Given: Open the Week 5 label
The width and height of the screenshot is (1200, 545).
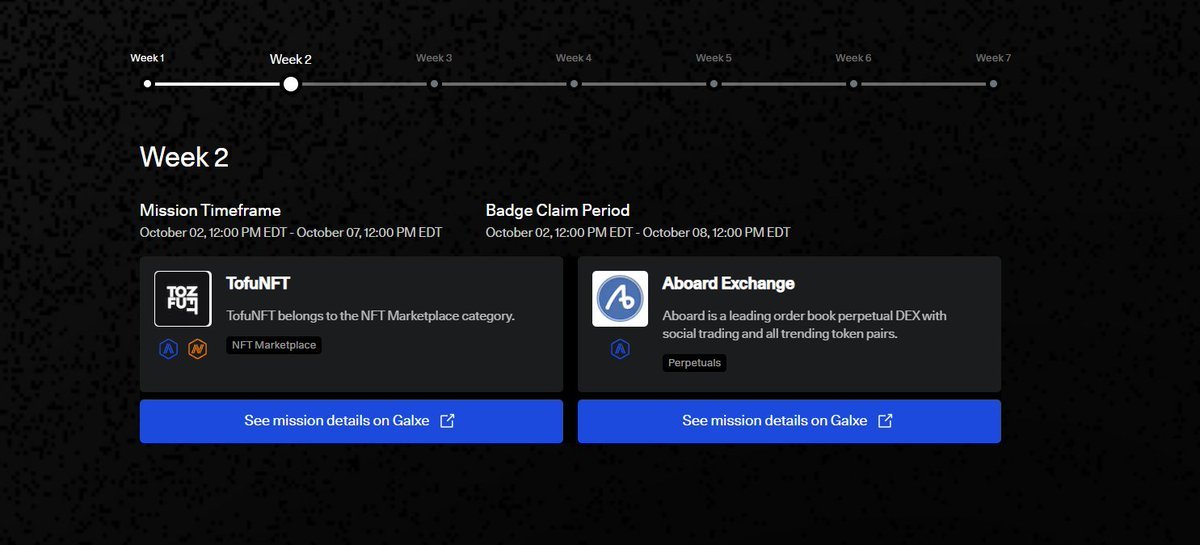Looking at the screenshot, I should [714, 58].
